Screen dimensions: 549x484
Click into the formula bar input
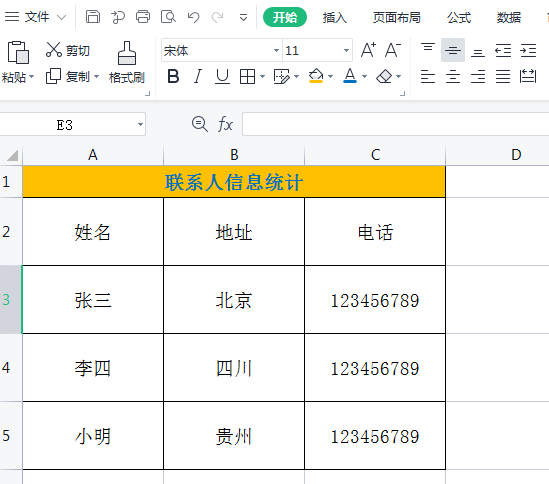pyautogui.click(x=396, y=124)
